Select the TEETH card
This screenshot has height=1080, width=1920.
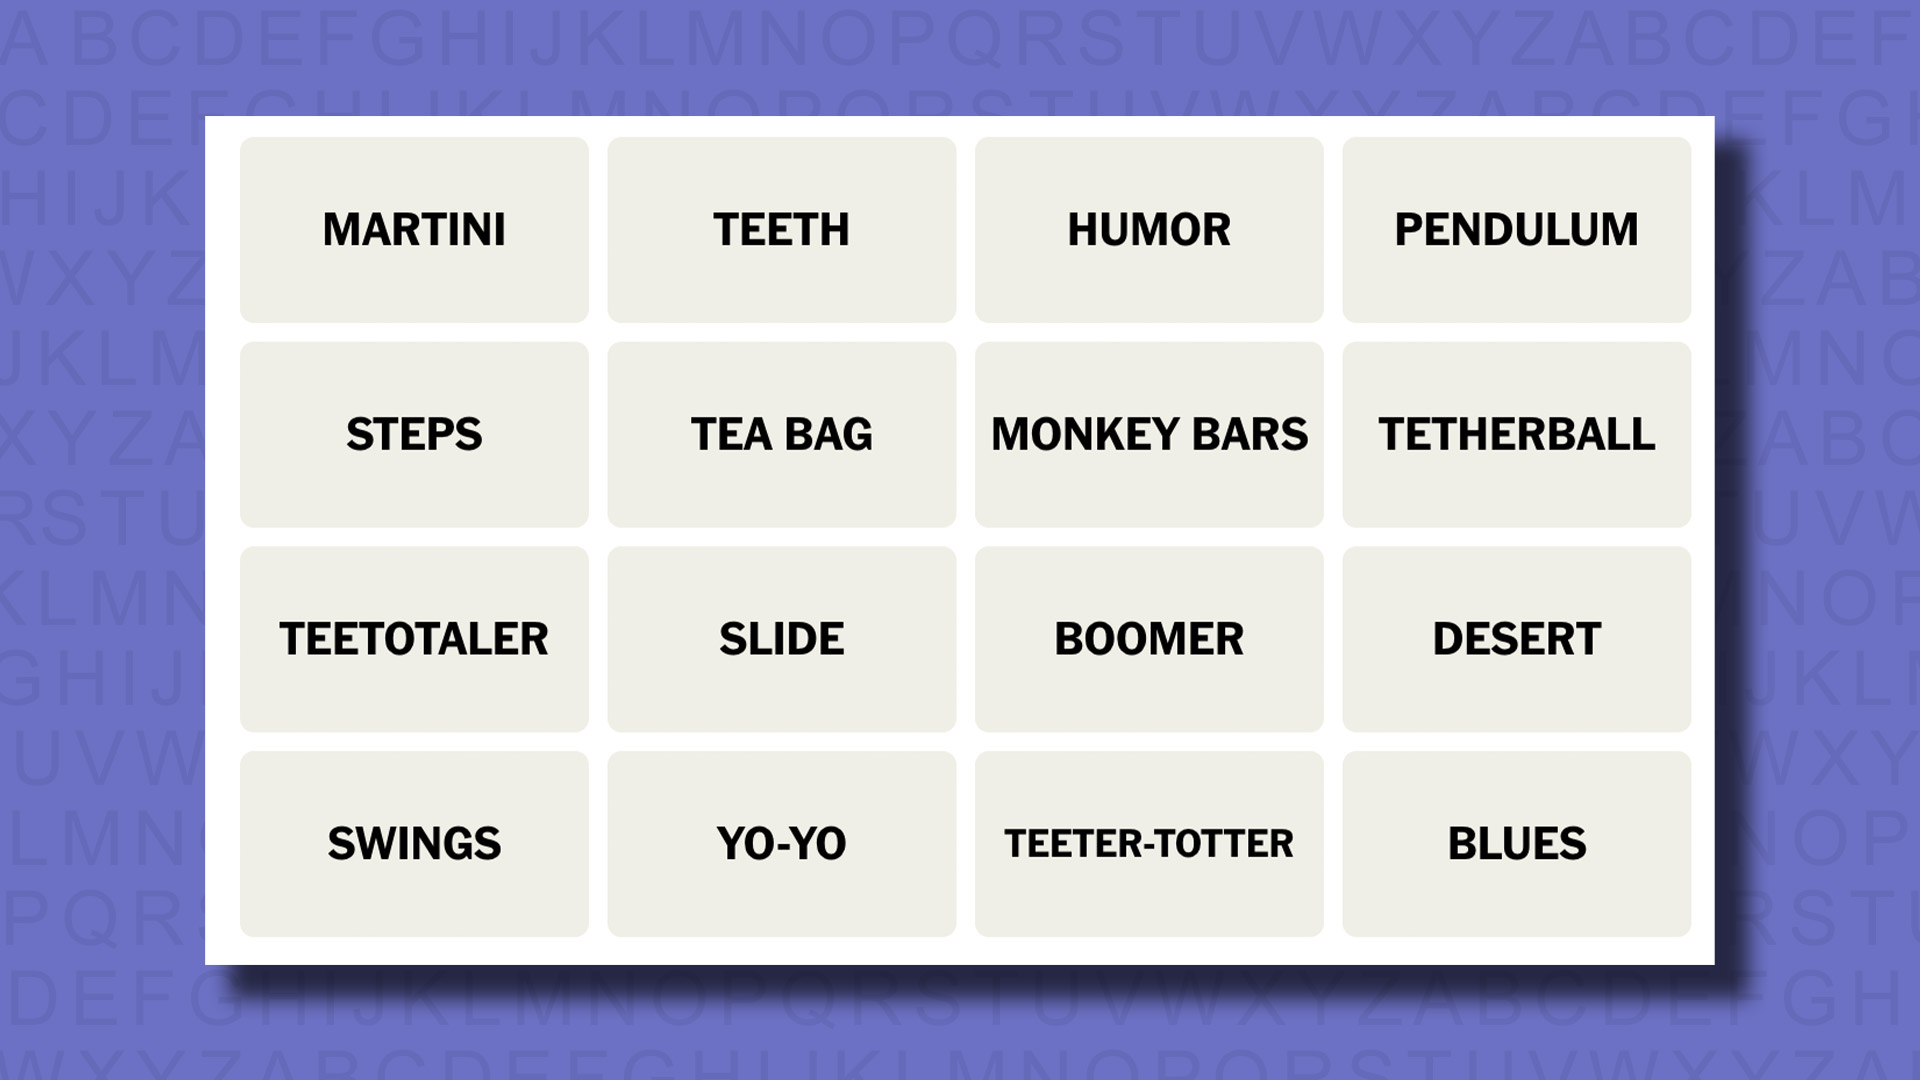[781, 229]
